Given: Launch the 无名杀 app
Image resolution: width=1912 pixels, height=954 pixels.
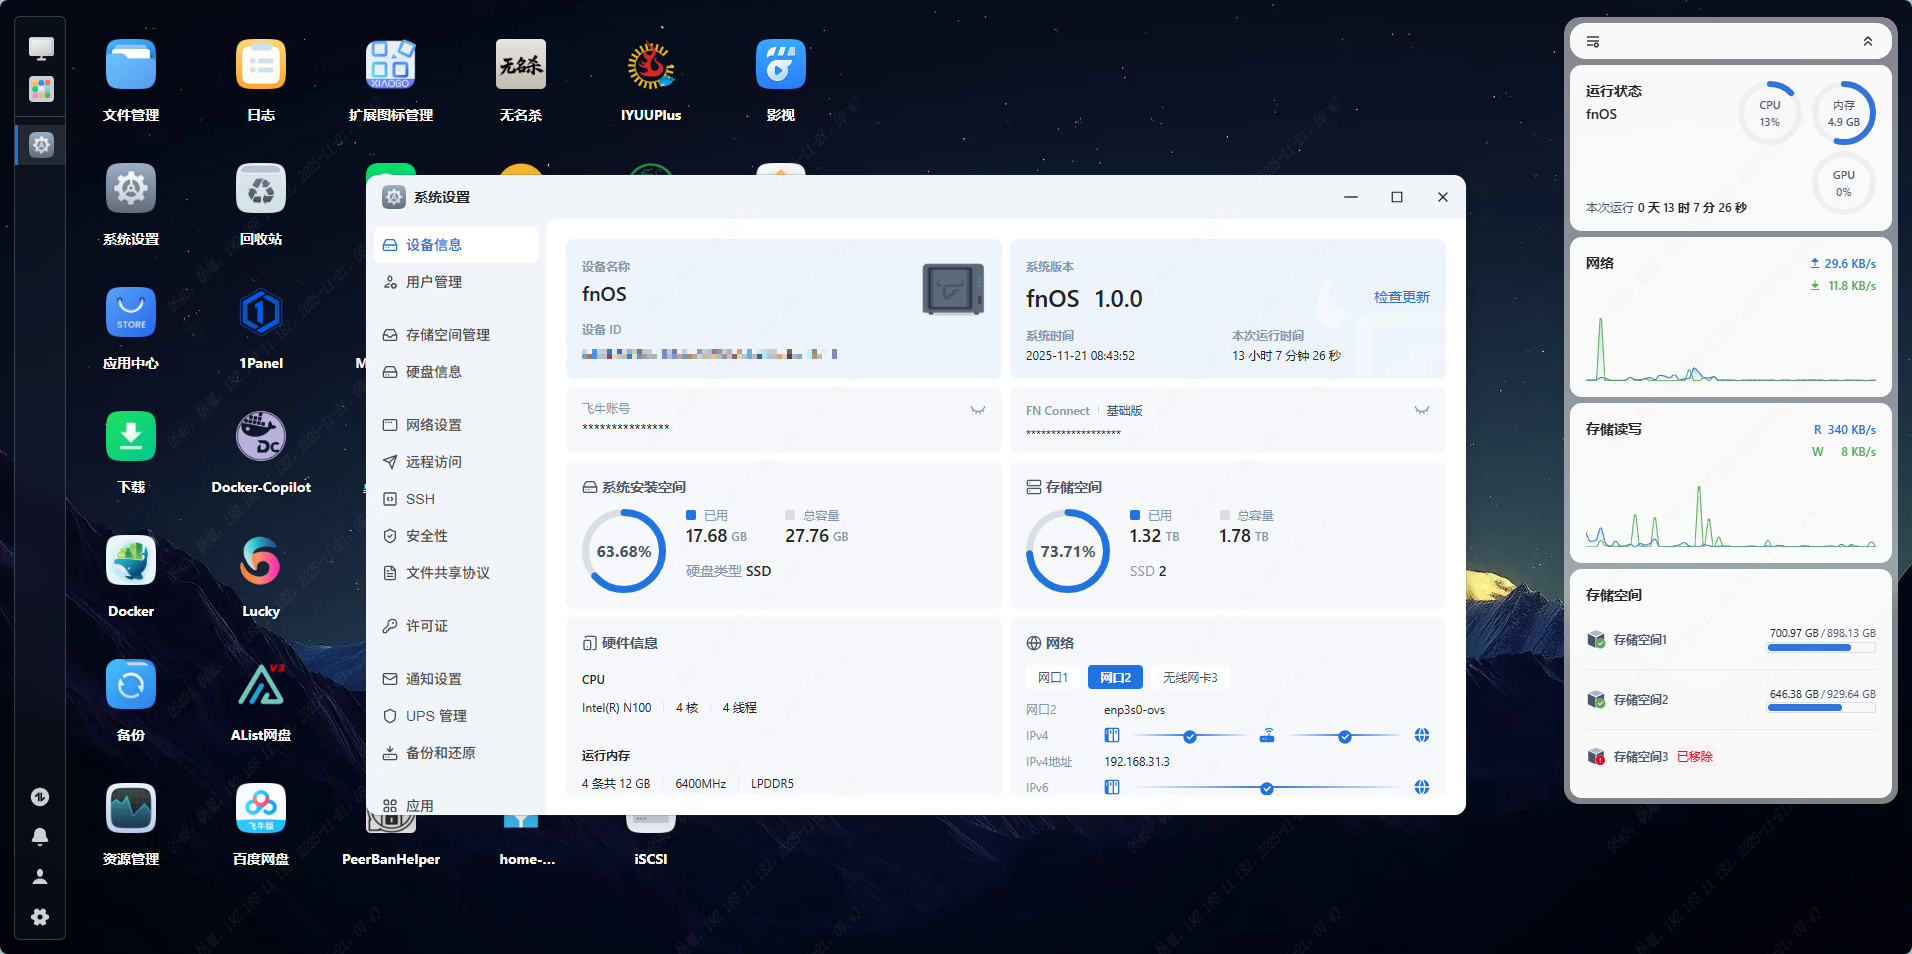Looking at the screenshot, I should coord(521,65).
